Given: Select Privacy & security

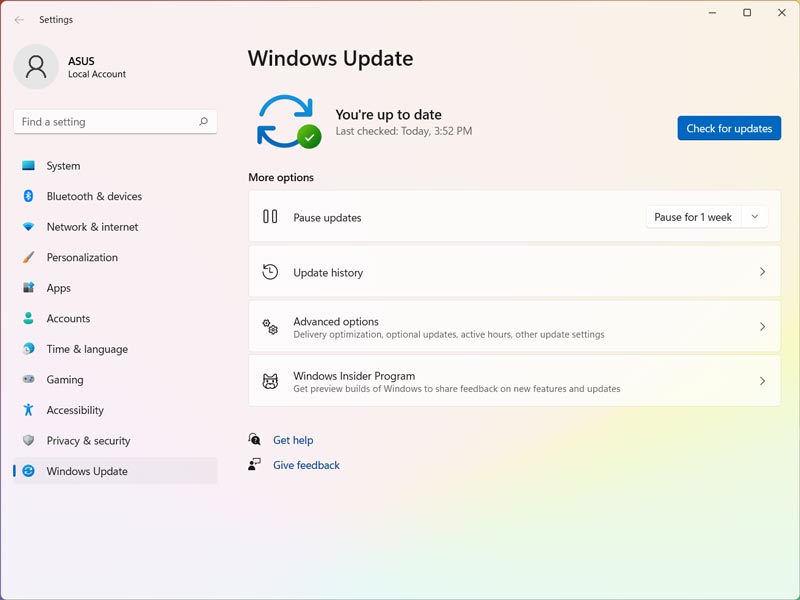Looking at the screenshot, I should (115, 440).
